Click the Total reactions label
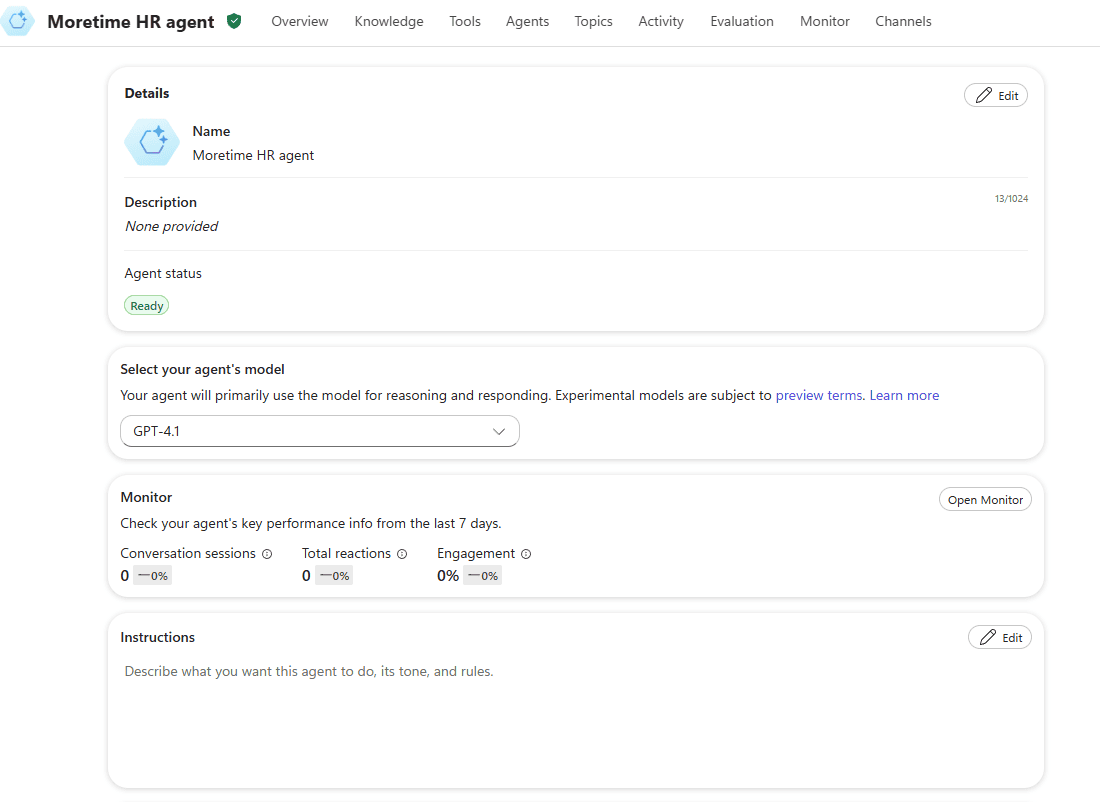 tap(346, 554)
